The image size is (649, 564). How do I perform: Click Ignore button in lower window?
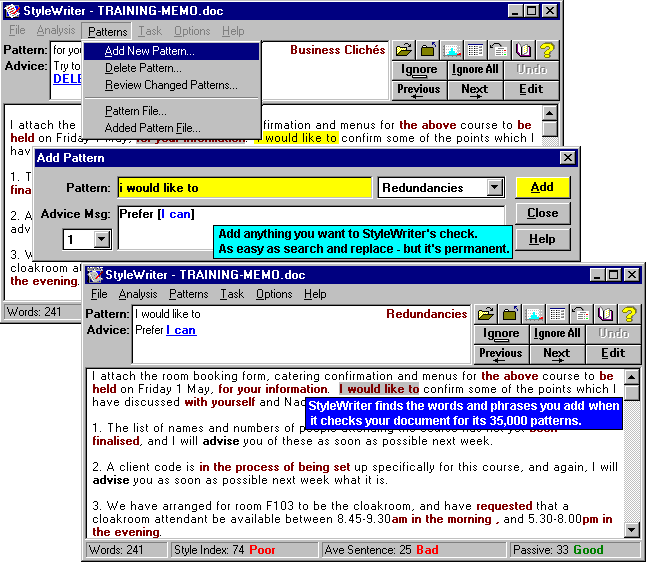click(501, 334)
